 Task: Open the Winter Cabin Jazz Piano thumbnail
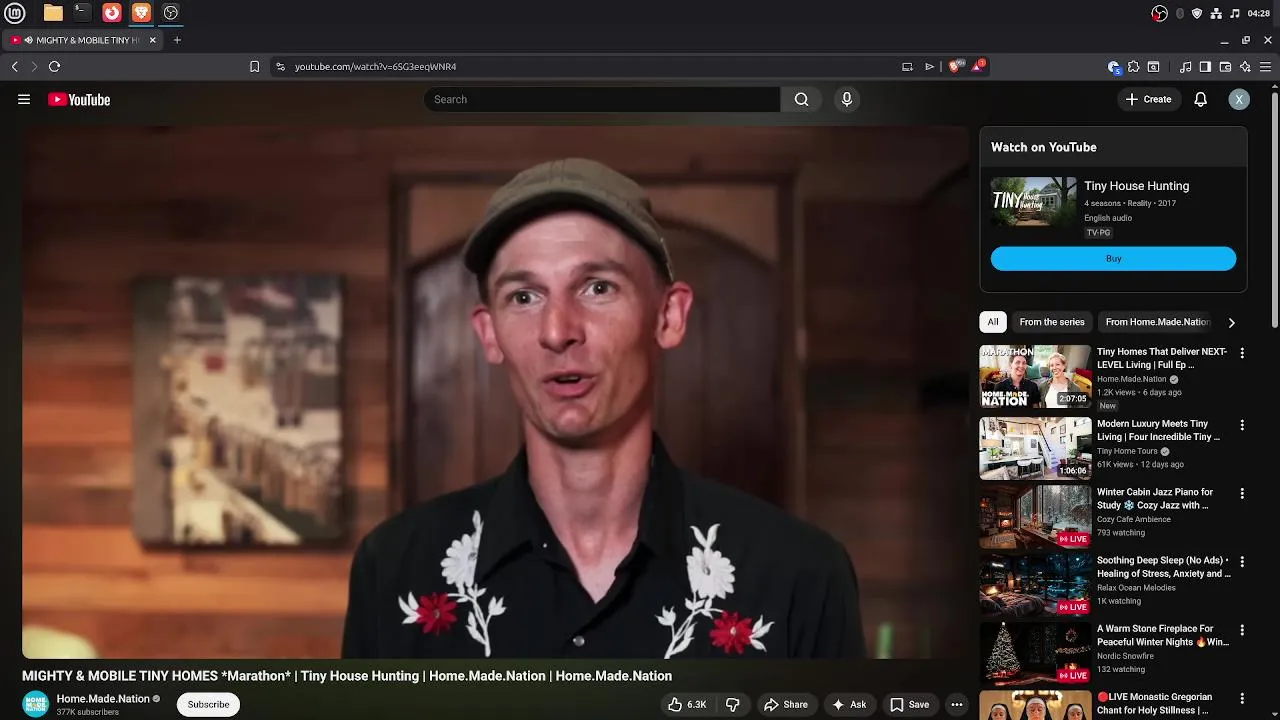[1035, 516]
